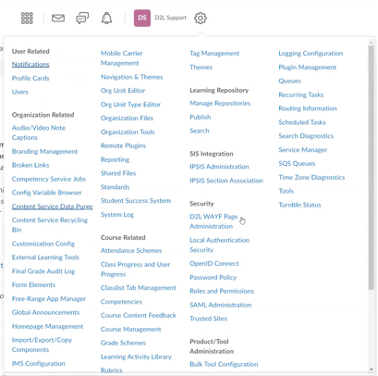
Task: Open Password Policy
Action: 213,277
